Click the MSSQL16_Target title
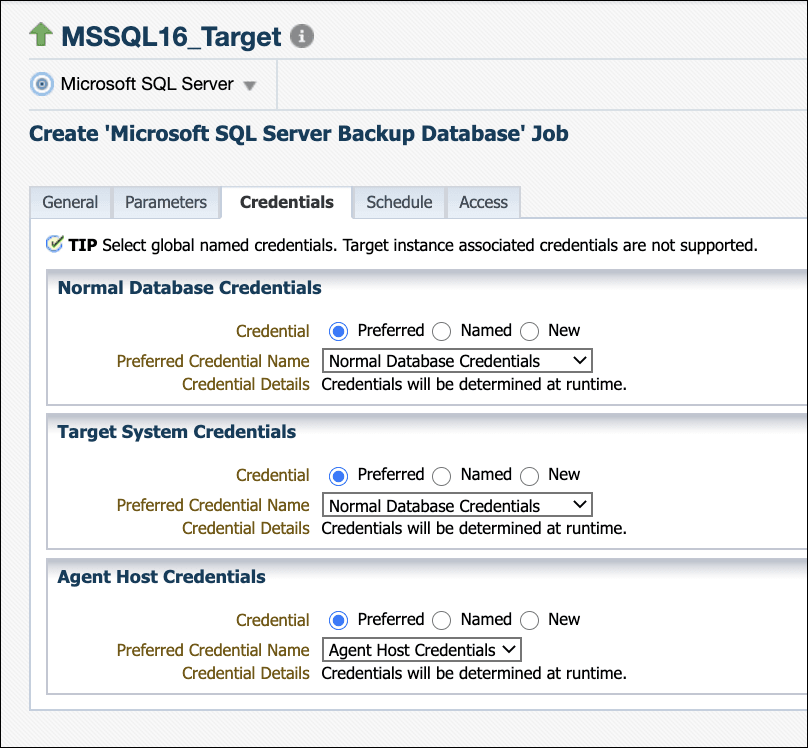The width and height of the screenshot is (808, 748). (171, 37)
